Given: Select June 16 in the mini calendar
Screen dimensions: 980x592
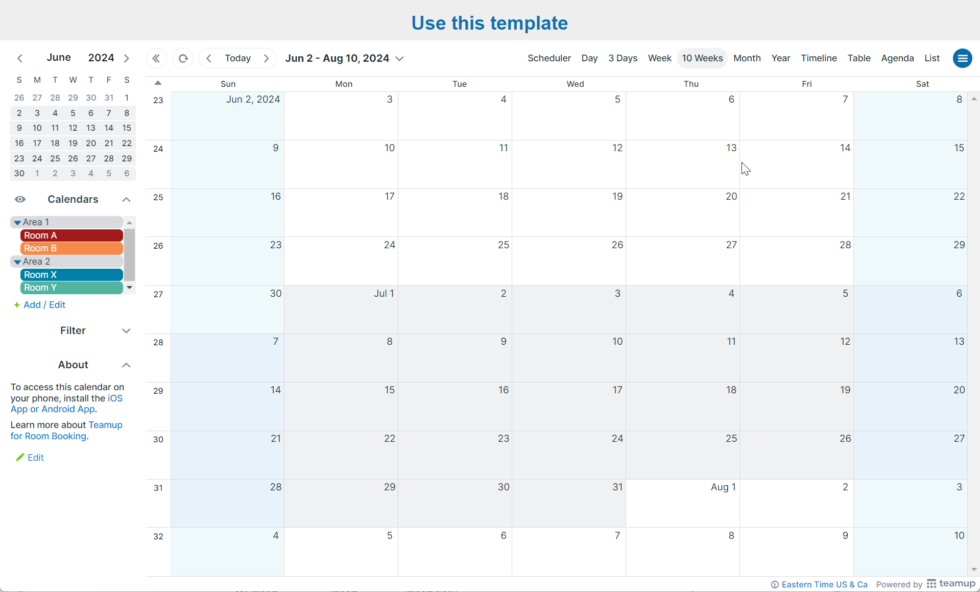Looking at the screenshot, I should pos(18,143).
